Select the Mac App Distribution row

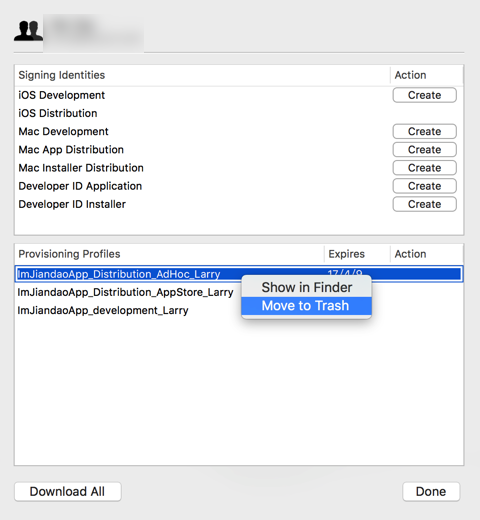239,150
